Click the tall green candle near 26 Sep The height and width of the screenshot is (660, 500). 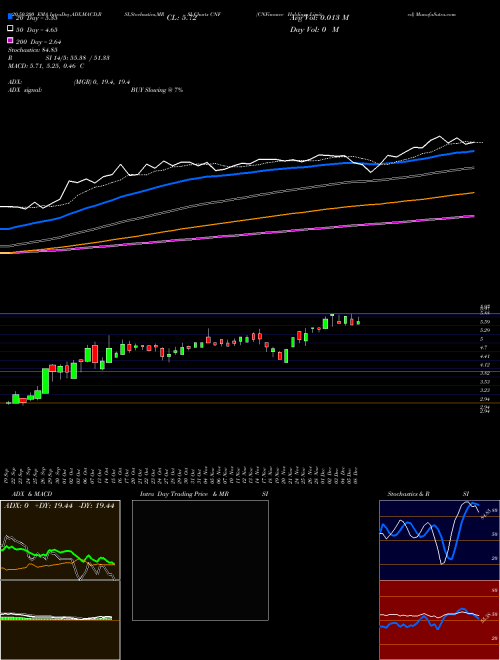coord(45,381)
